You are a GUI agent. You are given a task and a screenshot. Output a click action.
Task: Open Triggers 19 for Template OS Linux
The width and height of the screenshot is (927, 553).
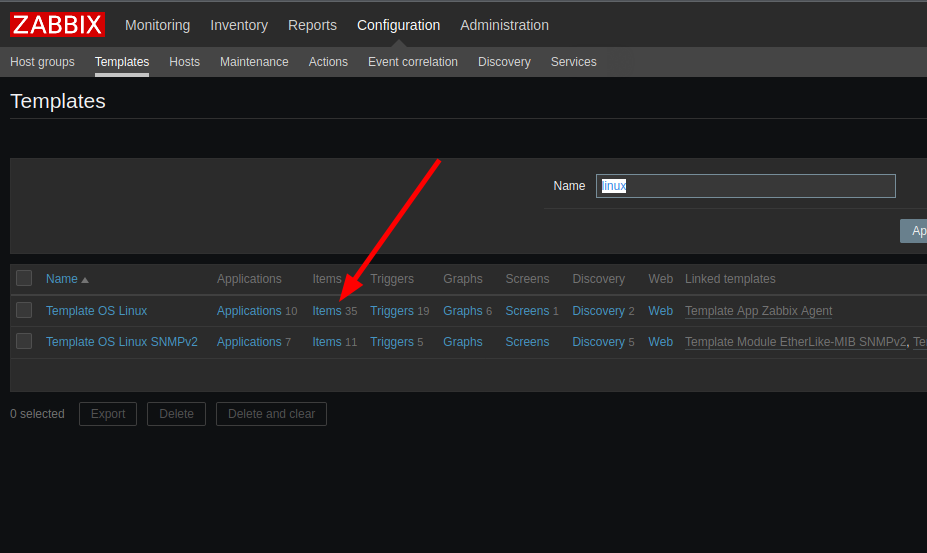coord(391,311)
